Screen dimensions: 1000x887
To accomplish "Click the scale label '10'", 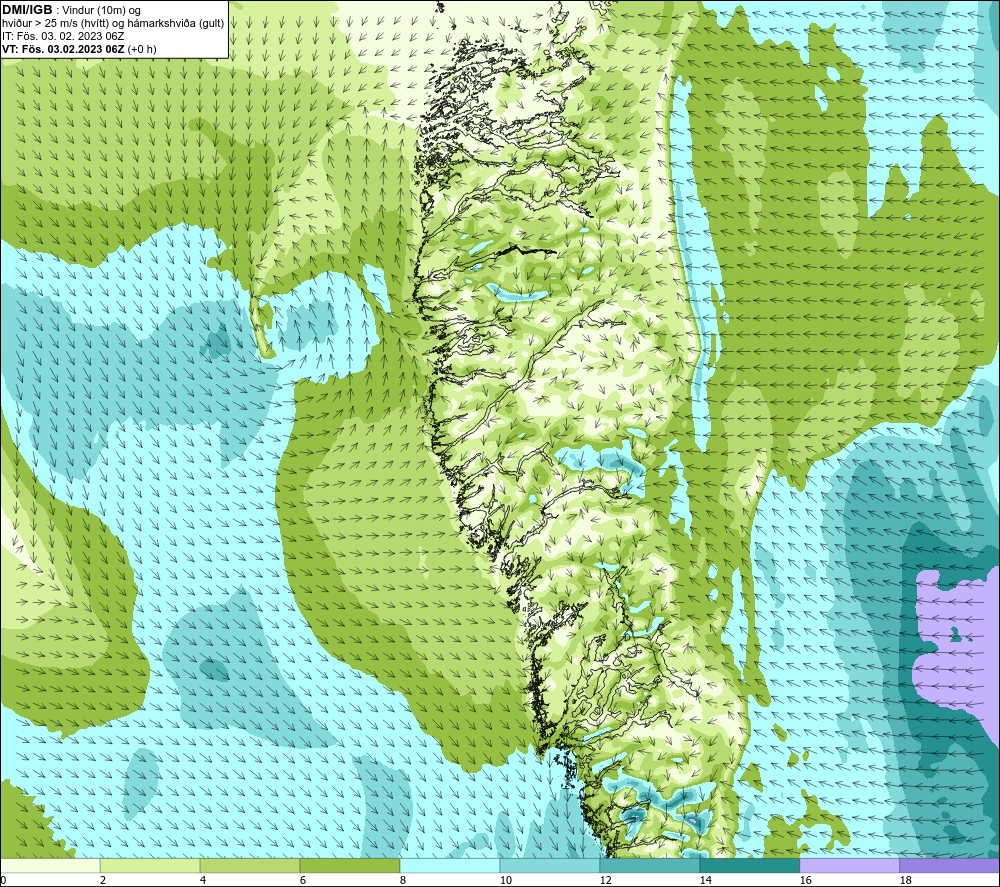I will click(505, 880).
